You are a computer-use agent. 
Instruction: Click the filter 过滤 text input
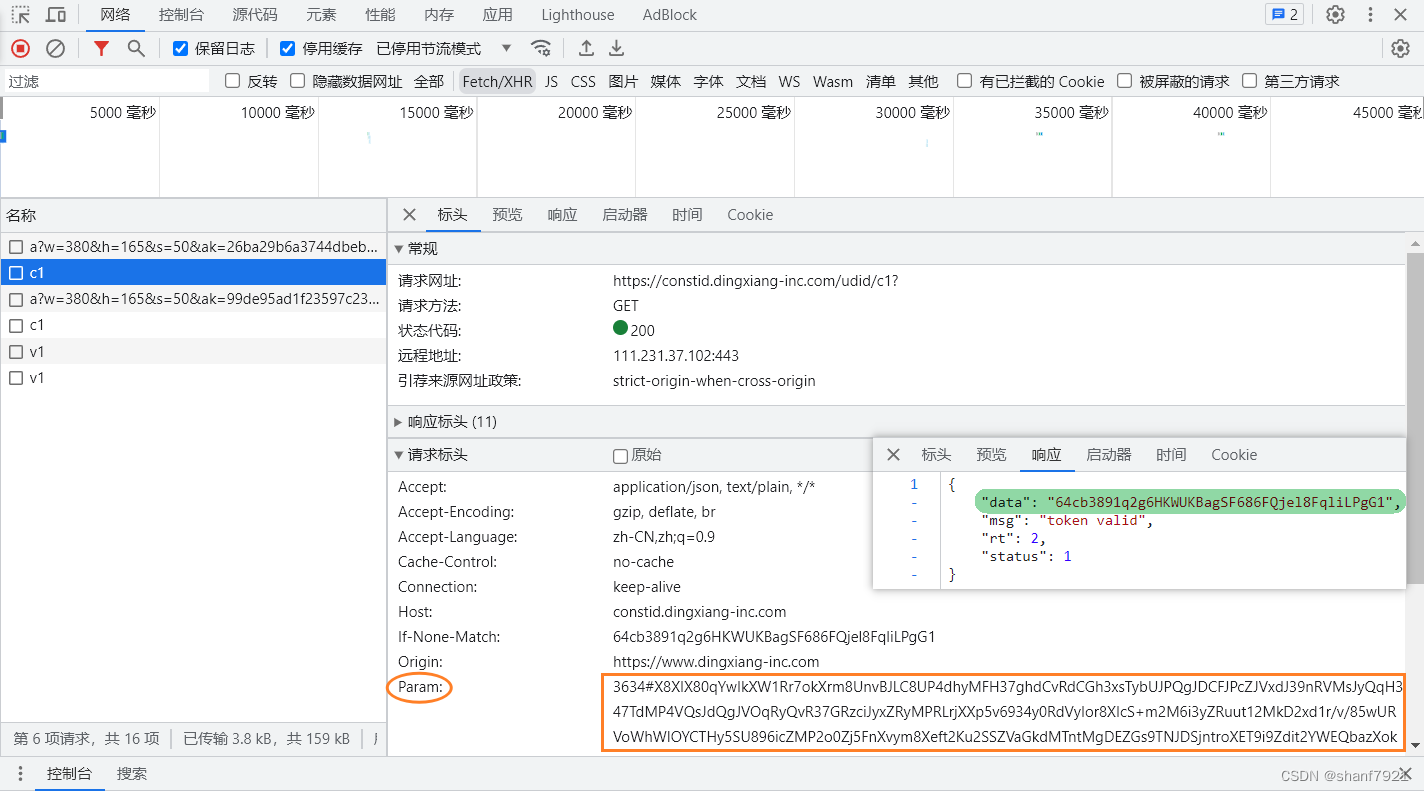coord(107,81)
